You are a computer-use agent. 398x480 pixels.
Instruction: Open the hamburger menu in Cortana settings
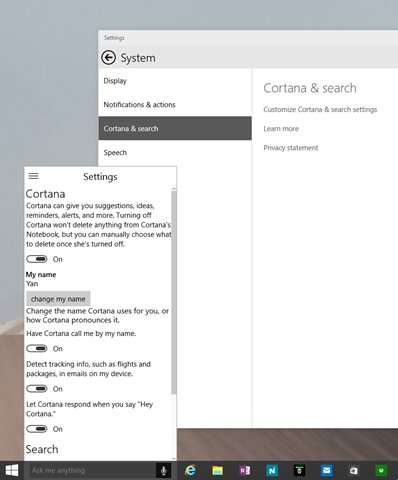point(33,176)
